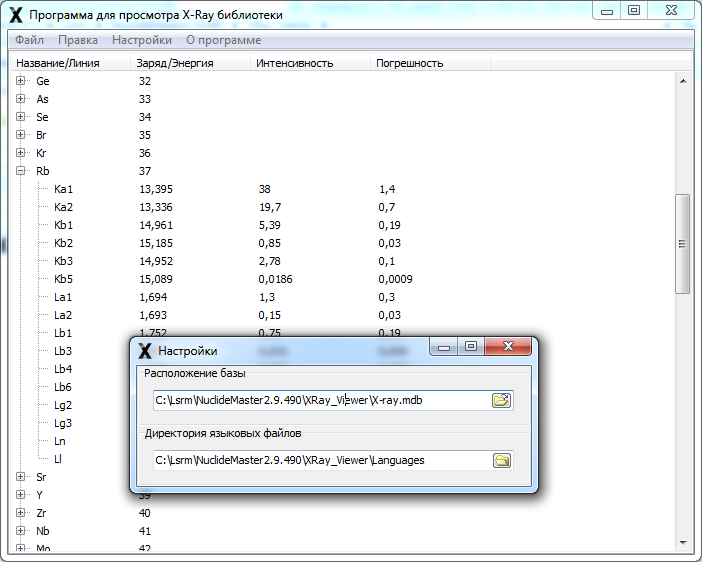Screen dimensions: 702x562
Task: Close the Настройки dialog
Action: coord(514,347)
